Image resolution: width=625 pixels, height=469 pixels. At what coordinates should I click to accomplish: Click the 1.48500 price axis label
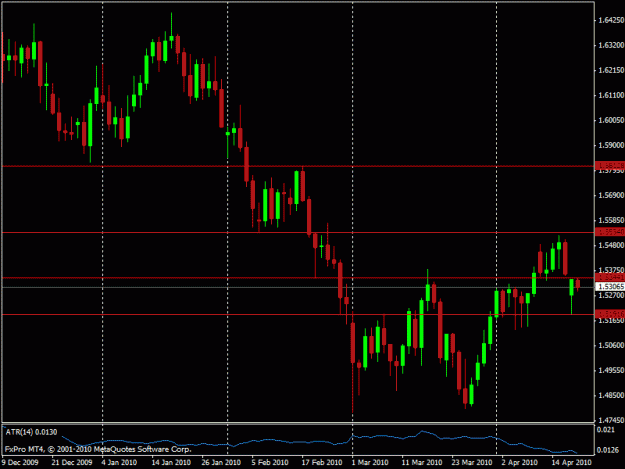tap(611, 395)
